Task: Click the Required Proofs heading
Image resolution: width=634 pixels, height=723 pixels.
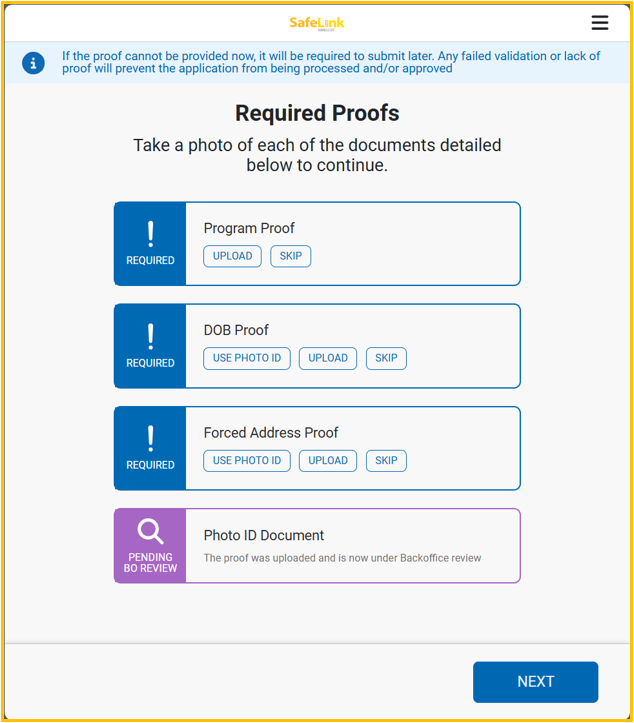Action: click(317, 113)
